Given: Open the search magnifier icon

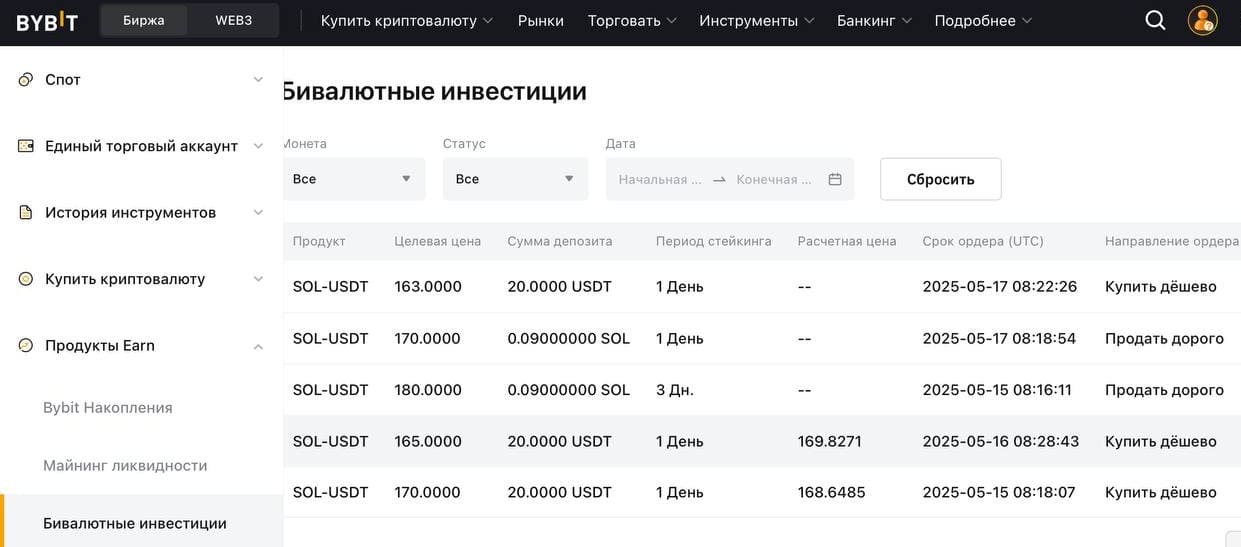Looking at the screenshot, I should point(1155,20).
